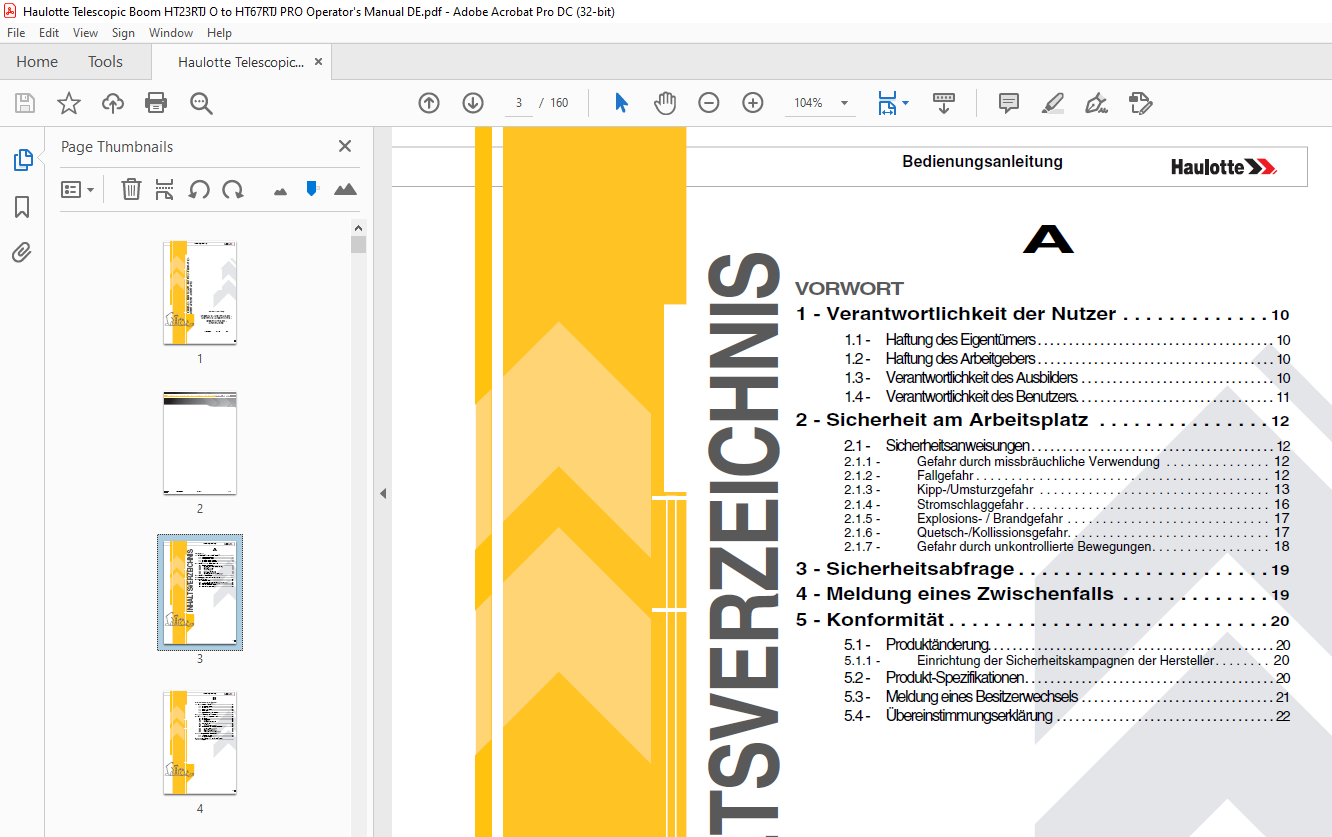Choose the Selection arrow tool

pyautogui.click(x=621, y=103)
